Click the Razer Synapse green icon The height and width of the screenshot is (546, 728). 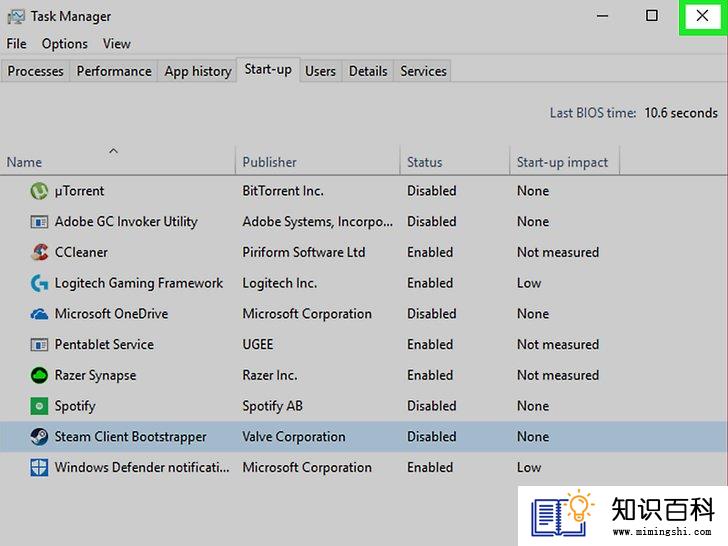tap(39, 375)
